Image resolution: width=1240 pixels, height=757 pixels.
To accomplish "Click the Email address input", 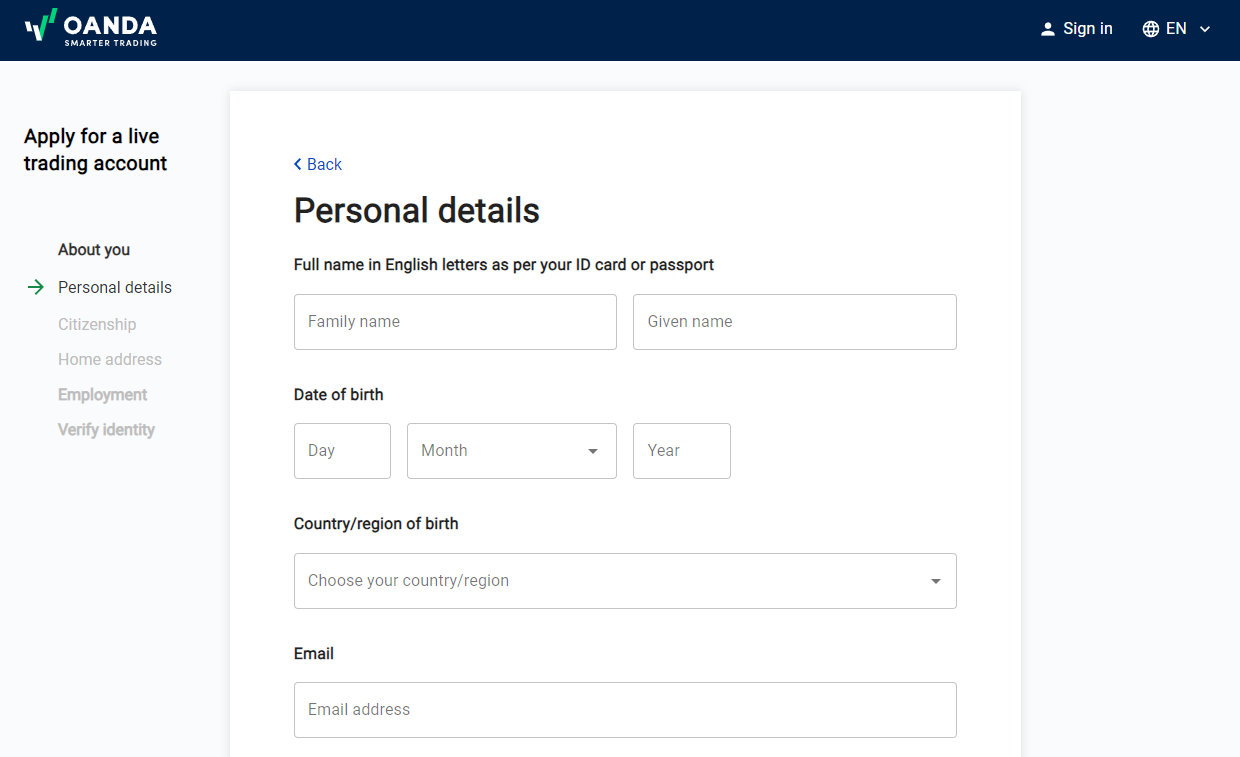I will pos(625,710).
